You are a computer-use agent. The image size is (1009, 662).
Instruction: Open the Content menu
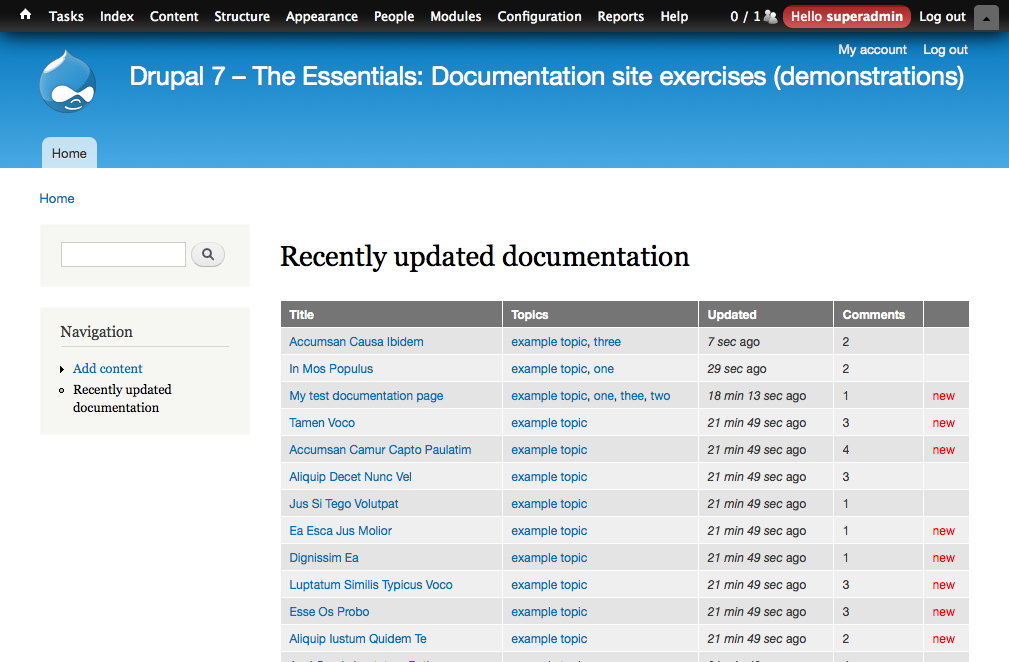pos(174,16)
